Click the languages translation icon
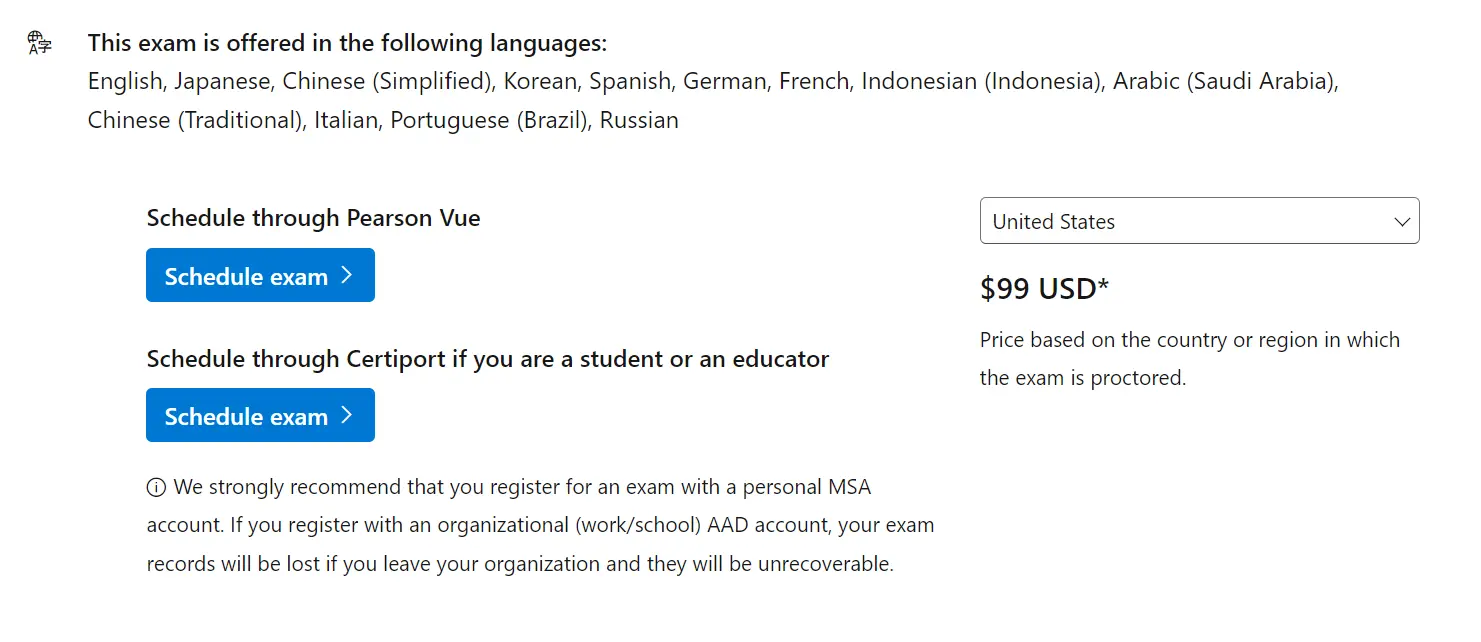This screenshot has height=642, width=1481. [40, 43]
